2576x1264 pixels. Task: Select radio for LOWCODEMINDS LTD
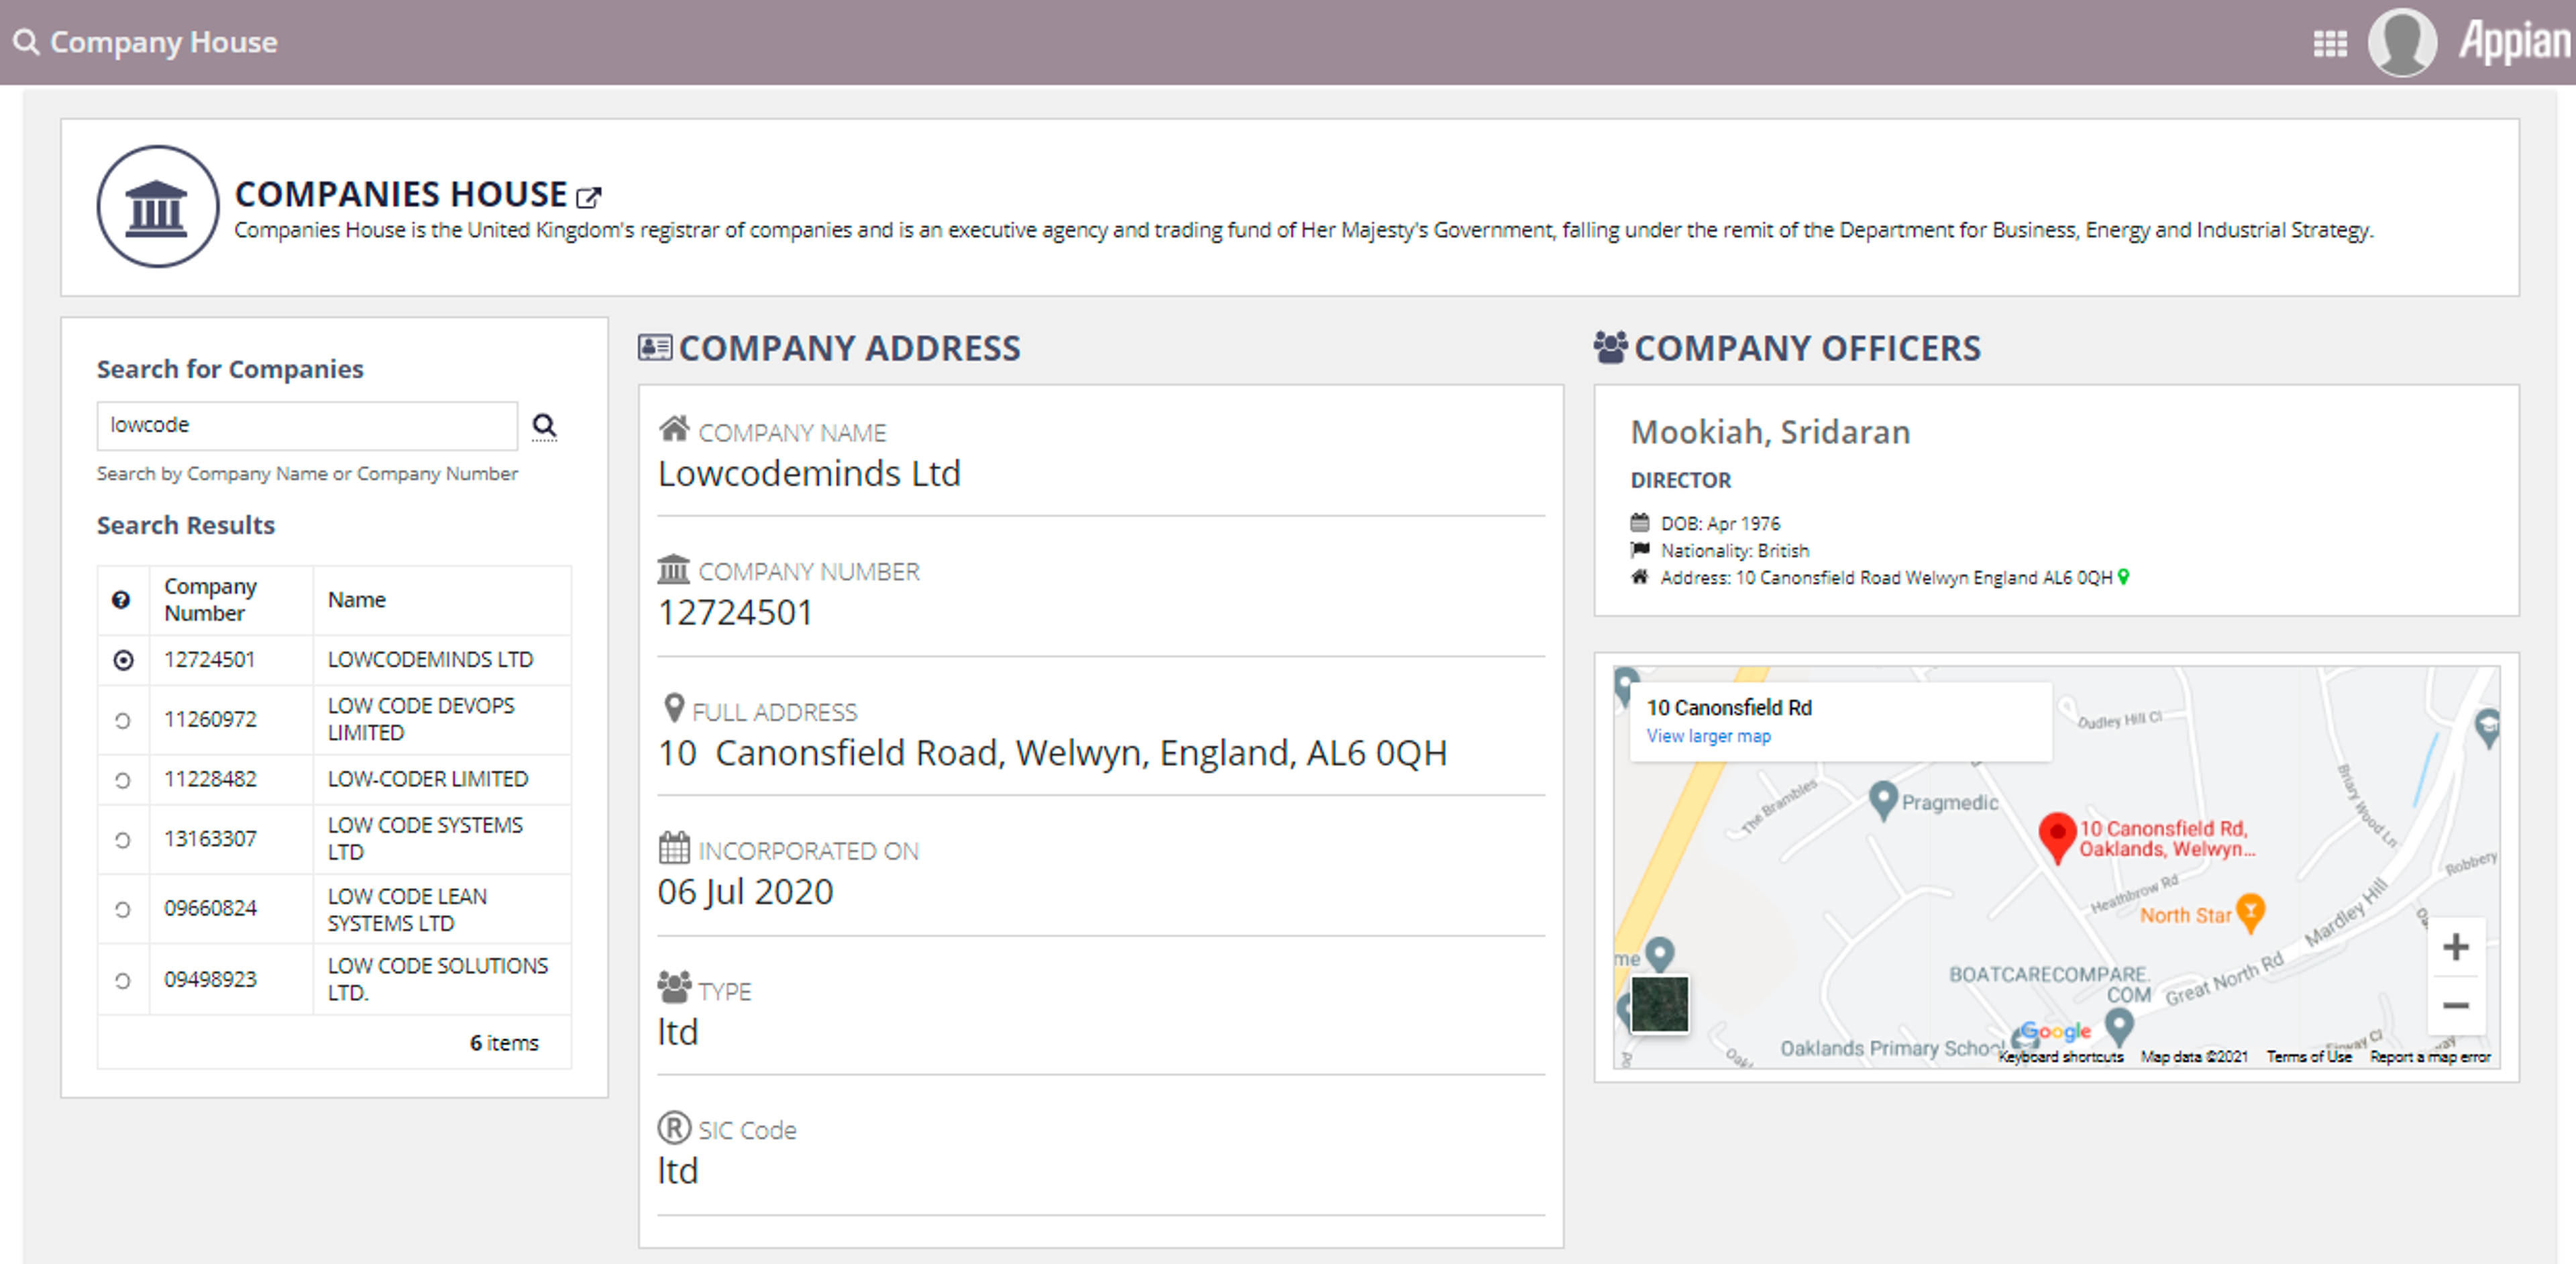point(123,660)
